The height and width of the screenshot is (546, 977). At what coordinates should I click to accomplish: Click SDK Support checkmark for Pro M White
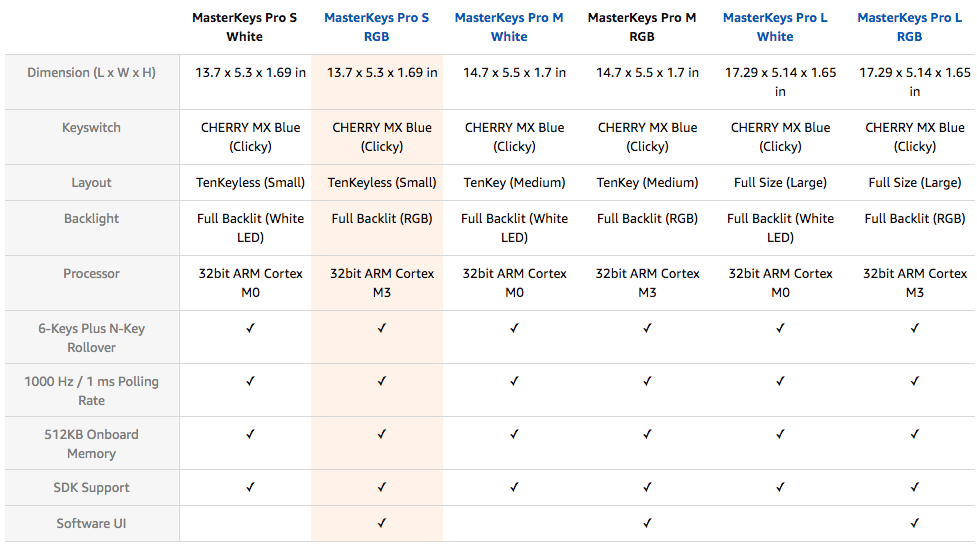click(x=515, y=487)
